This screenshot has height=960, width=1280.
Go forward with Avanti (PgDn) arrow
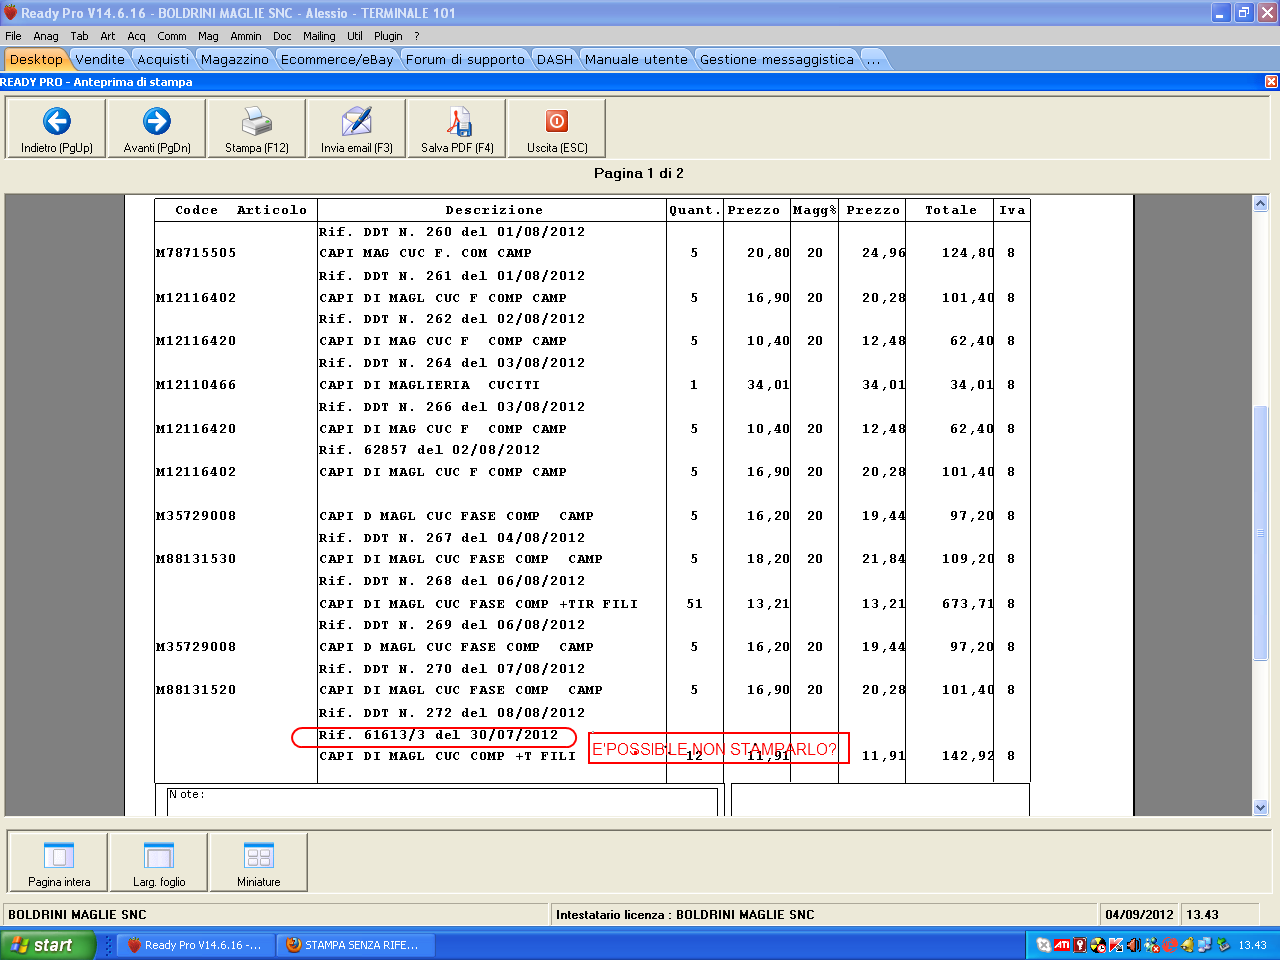tap(157, 128)
